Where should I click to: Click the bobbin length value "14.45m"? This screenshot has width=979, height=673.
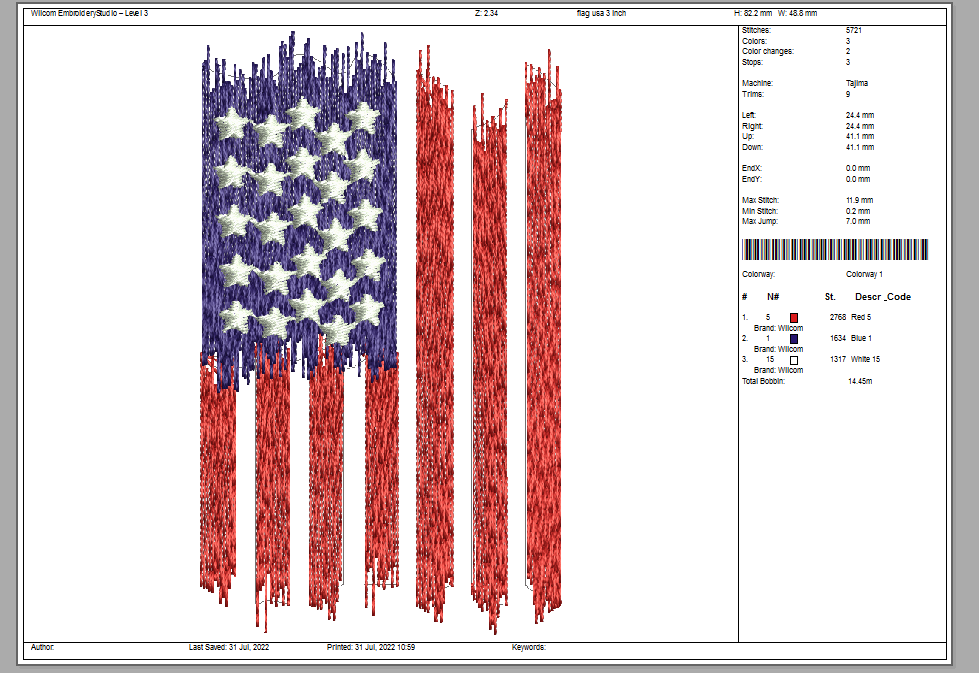pyautogui.click(x=860, y=381)
